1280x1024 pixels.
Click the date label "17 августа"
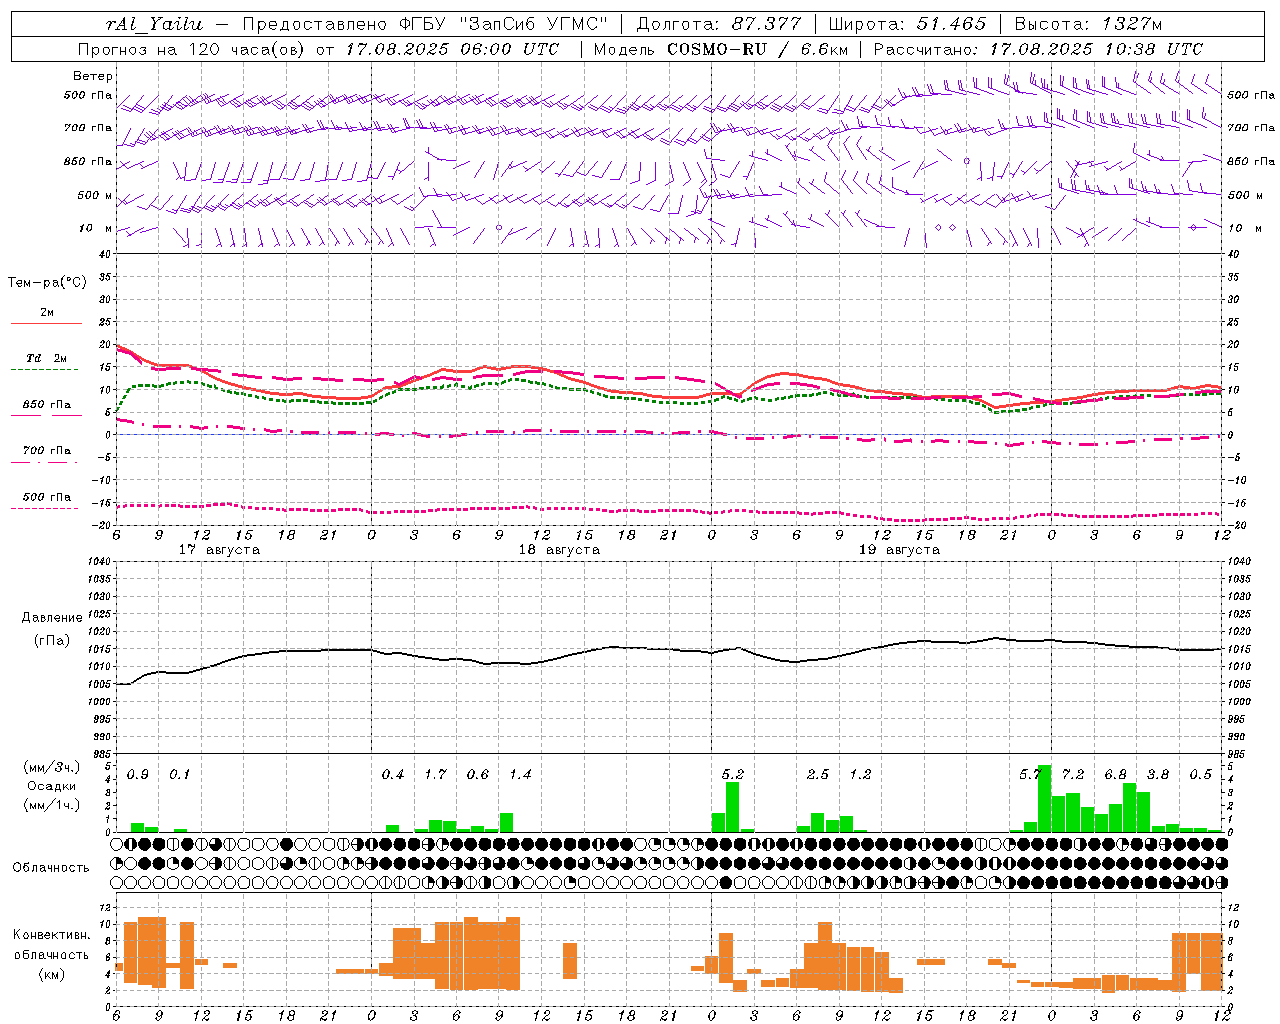pos(219,550)
